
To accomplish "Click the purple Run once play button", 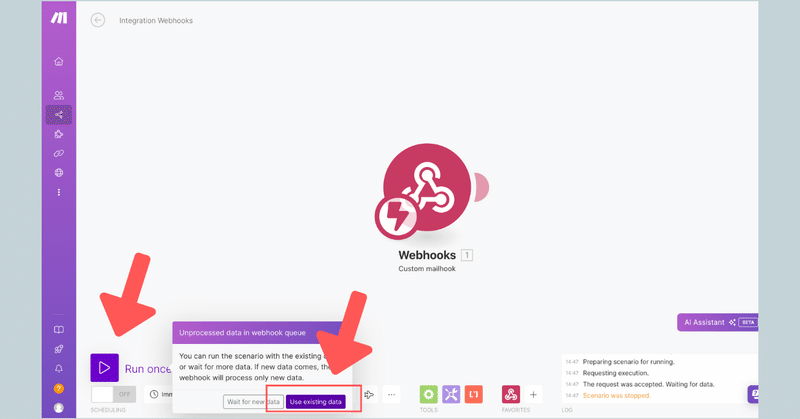I will [105, 367].
